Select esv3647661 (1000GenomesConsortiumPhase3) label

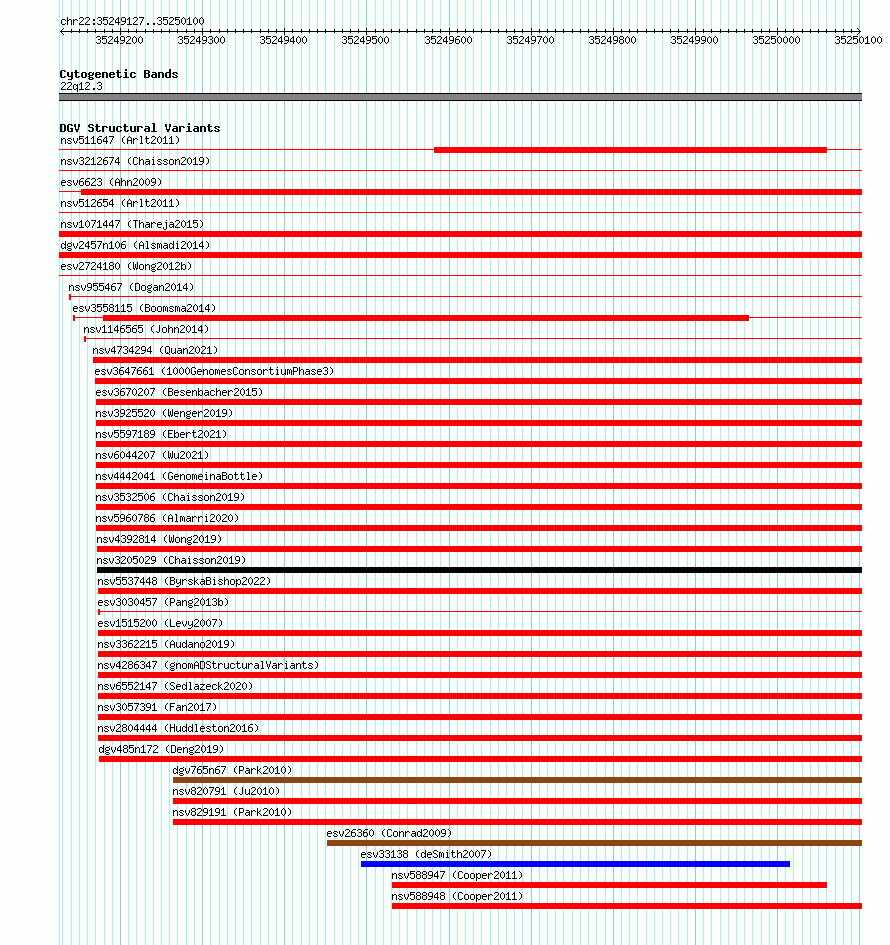[x=214, y=372]
